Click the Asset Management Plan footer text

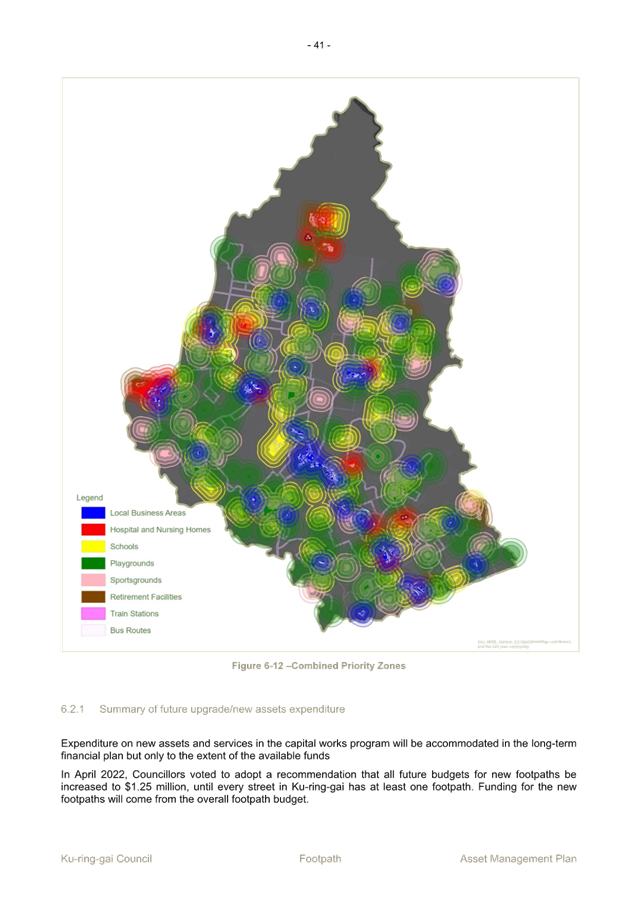(518, 859)
